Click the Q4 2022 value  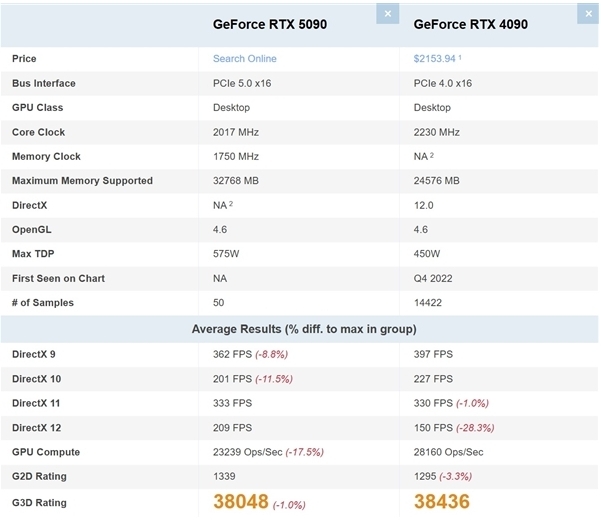(x=433, y=278)
